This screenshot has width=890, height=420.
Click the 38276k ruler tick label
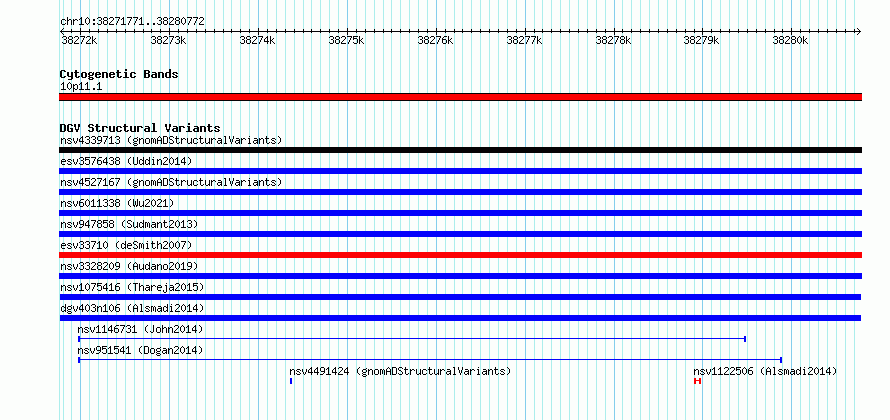click(x=435, y=41)
